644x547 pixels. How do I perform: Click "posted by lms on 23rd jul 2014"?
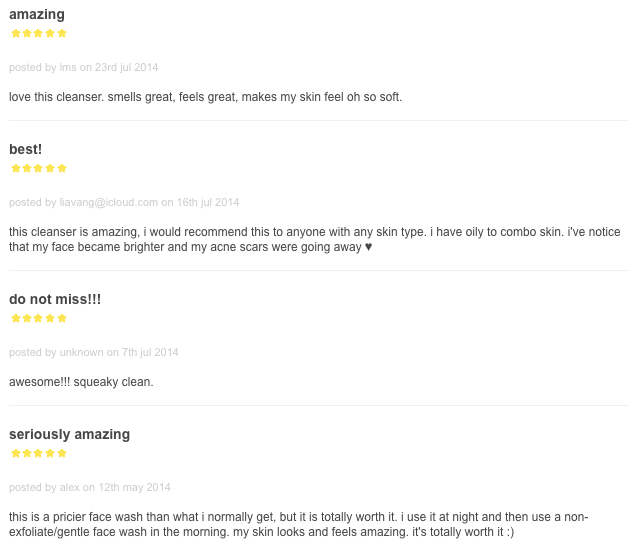(83, 67)
